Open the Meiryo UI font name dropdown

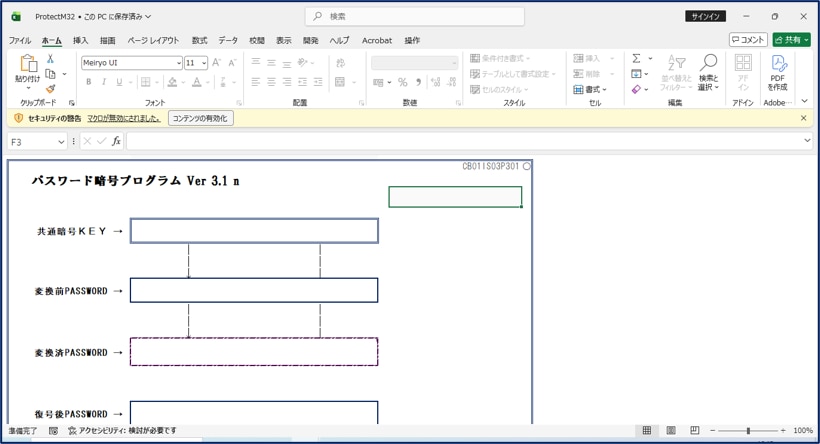click(x=178, y=63)
